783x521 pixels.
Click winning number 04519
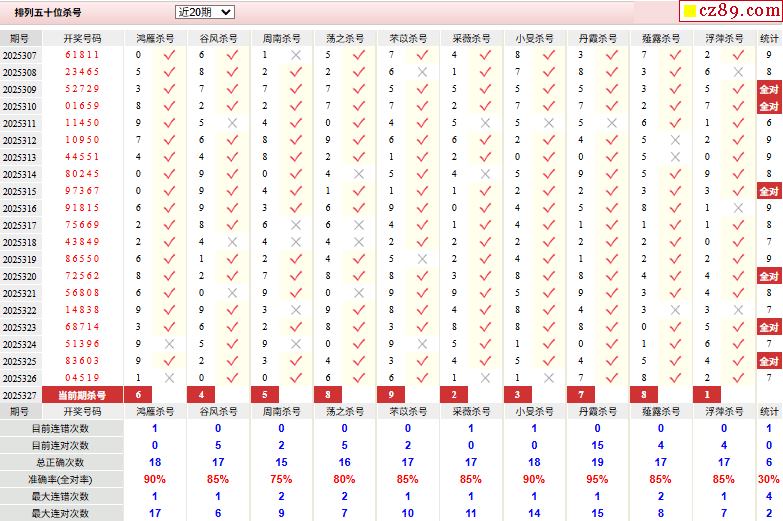(82, 378)
